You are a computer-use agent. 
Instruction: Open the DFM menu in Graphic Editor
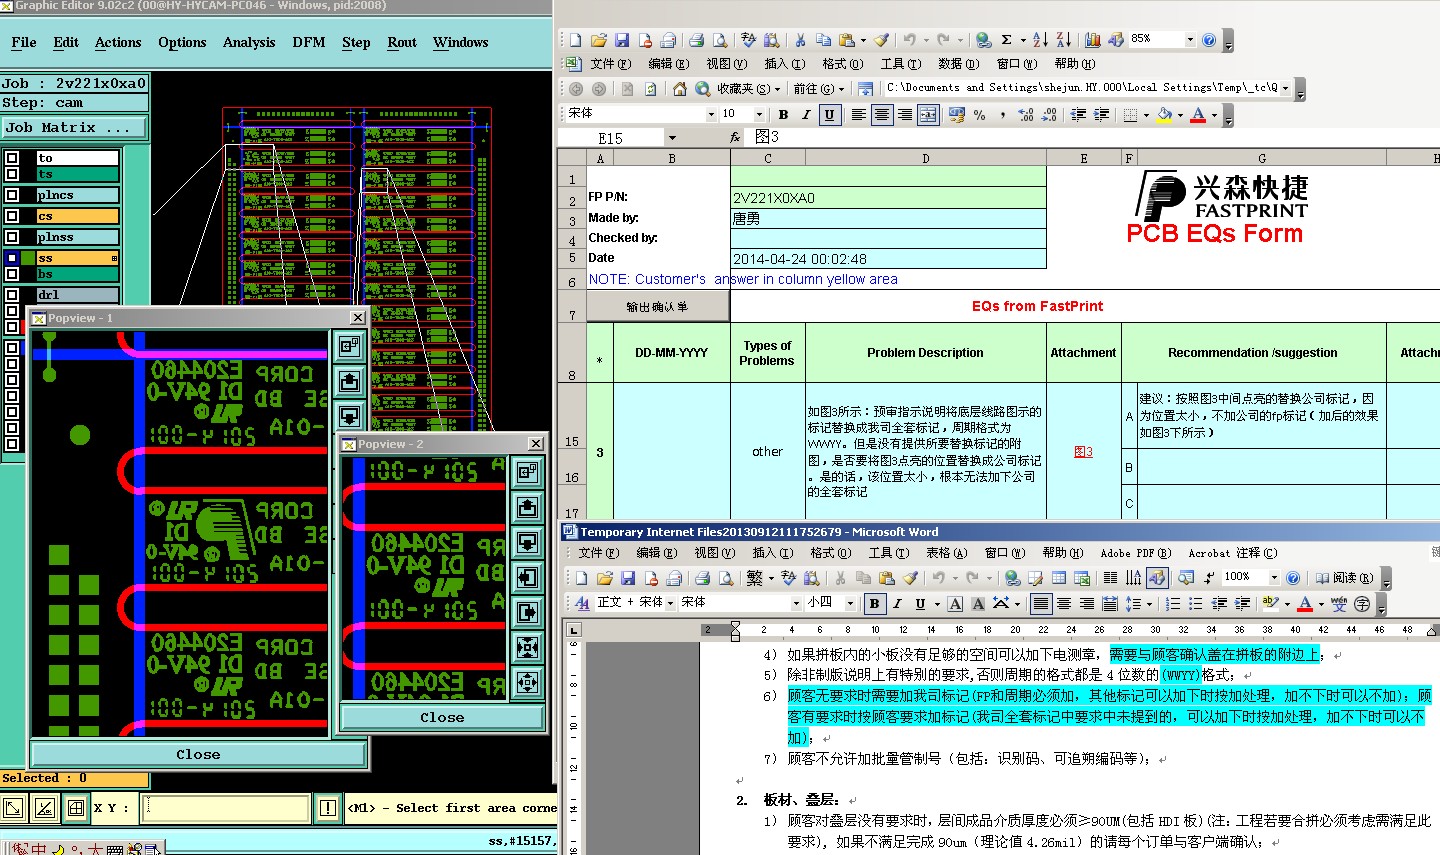point(308,42)
